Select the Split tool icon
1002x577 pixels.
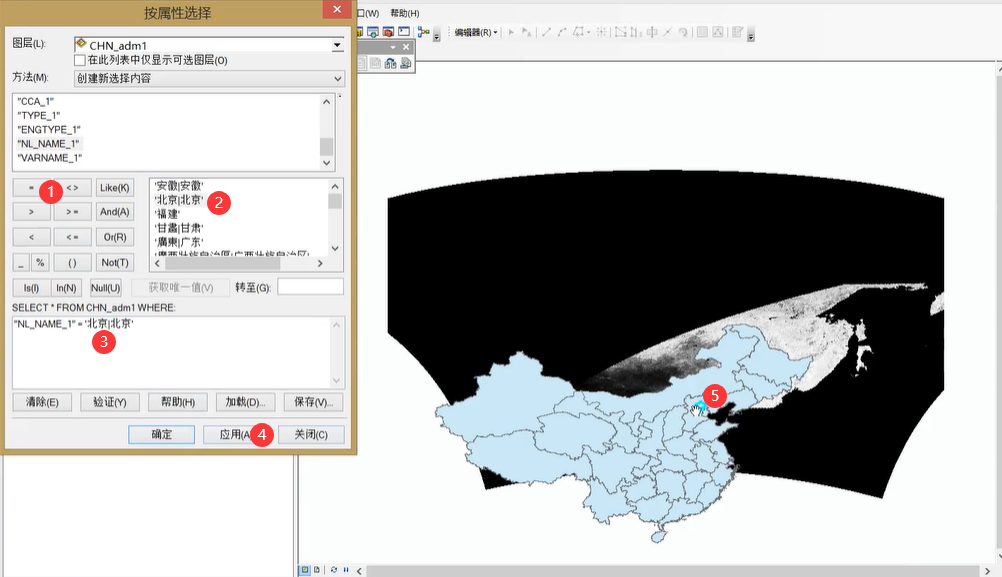point(667,32)
